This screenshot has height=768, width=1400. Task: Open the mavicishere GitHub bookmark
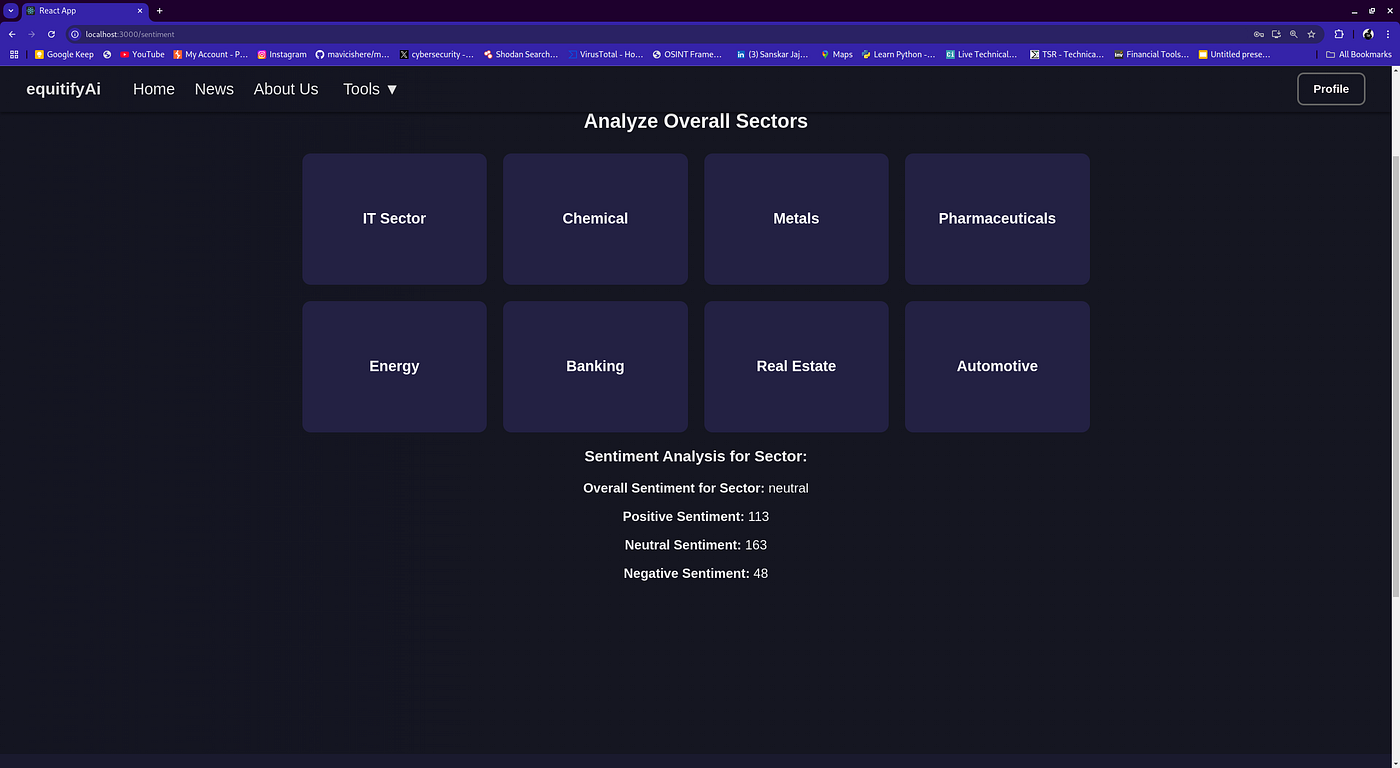[x=352, y=54]
